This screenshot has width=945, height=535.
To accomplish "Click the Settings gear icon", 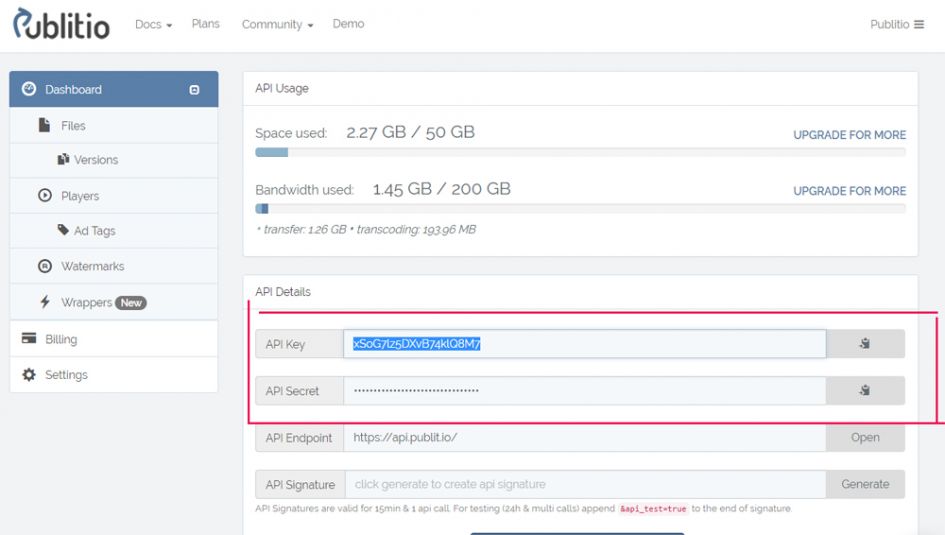I will pyautogui.click(x=29, y=374).
